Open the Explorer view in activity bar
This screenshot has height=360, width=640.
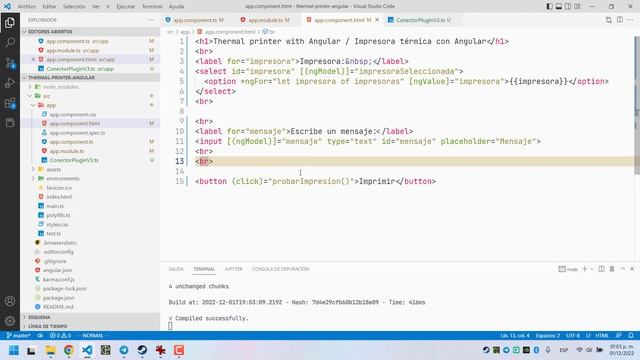pyautogui.click(x=10, y=22)
